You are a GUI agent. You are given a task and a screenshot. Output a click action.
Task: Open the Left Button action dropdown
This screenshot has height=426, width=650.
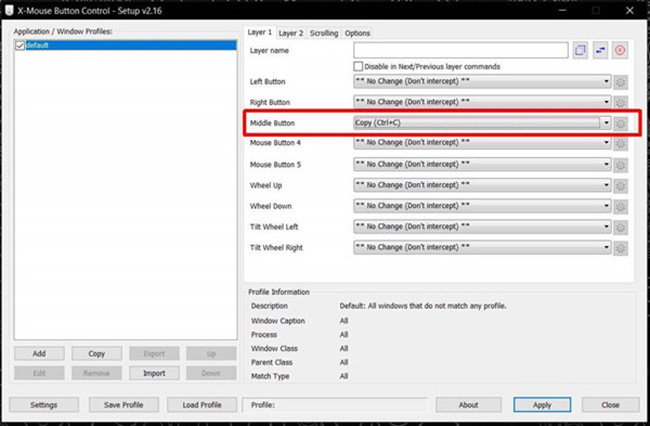point(606,81)
